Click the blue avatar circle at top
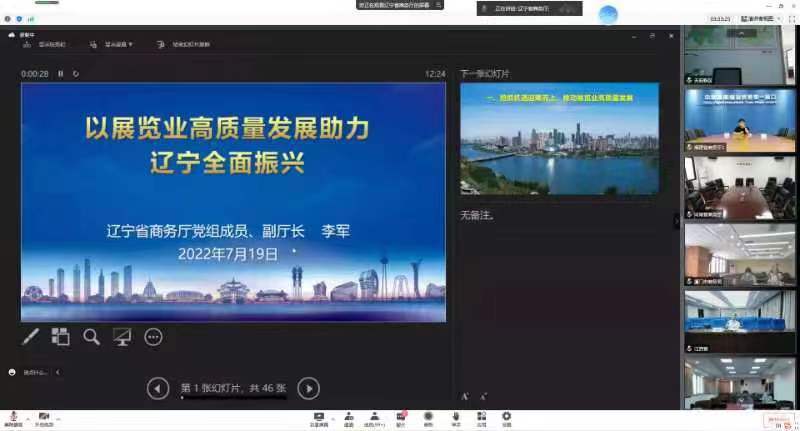 tap(608, 14)
